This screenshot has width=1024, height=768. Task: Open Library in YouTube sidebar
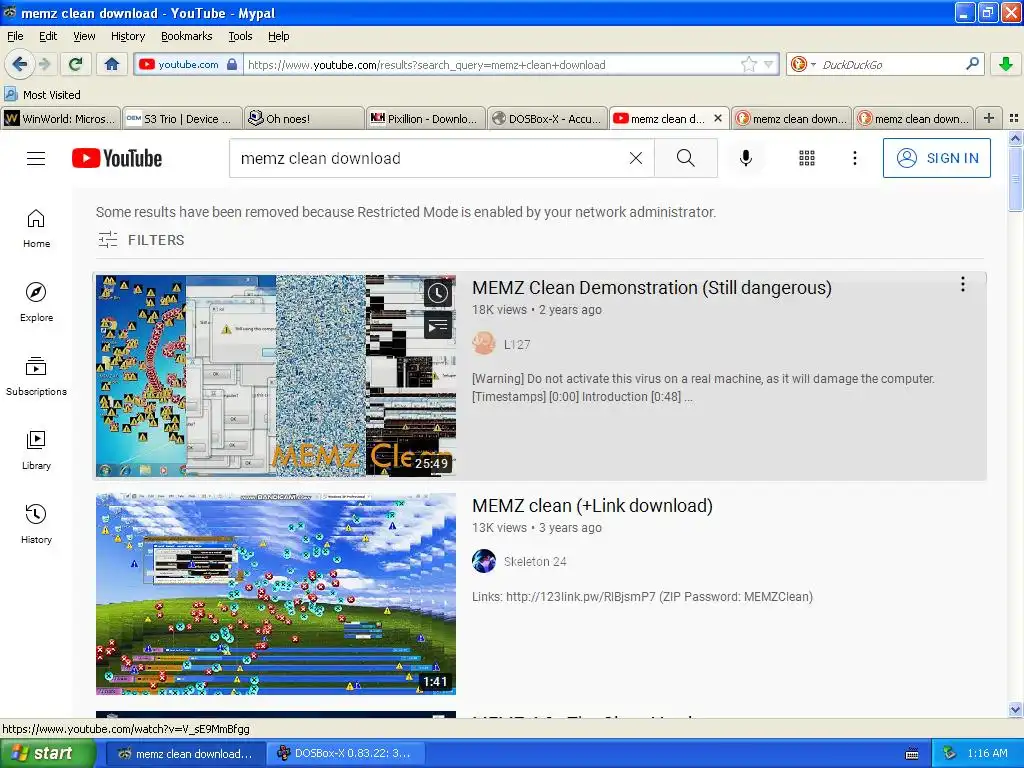(36, 451)
